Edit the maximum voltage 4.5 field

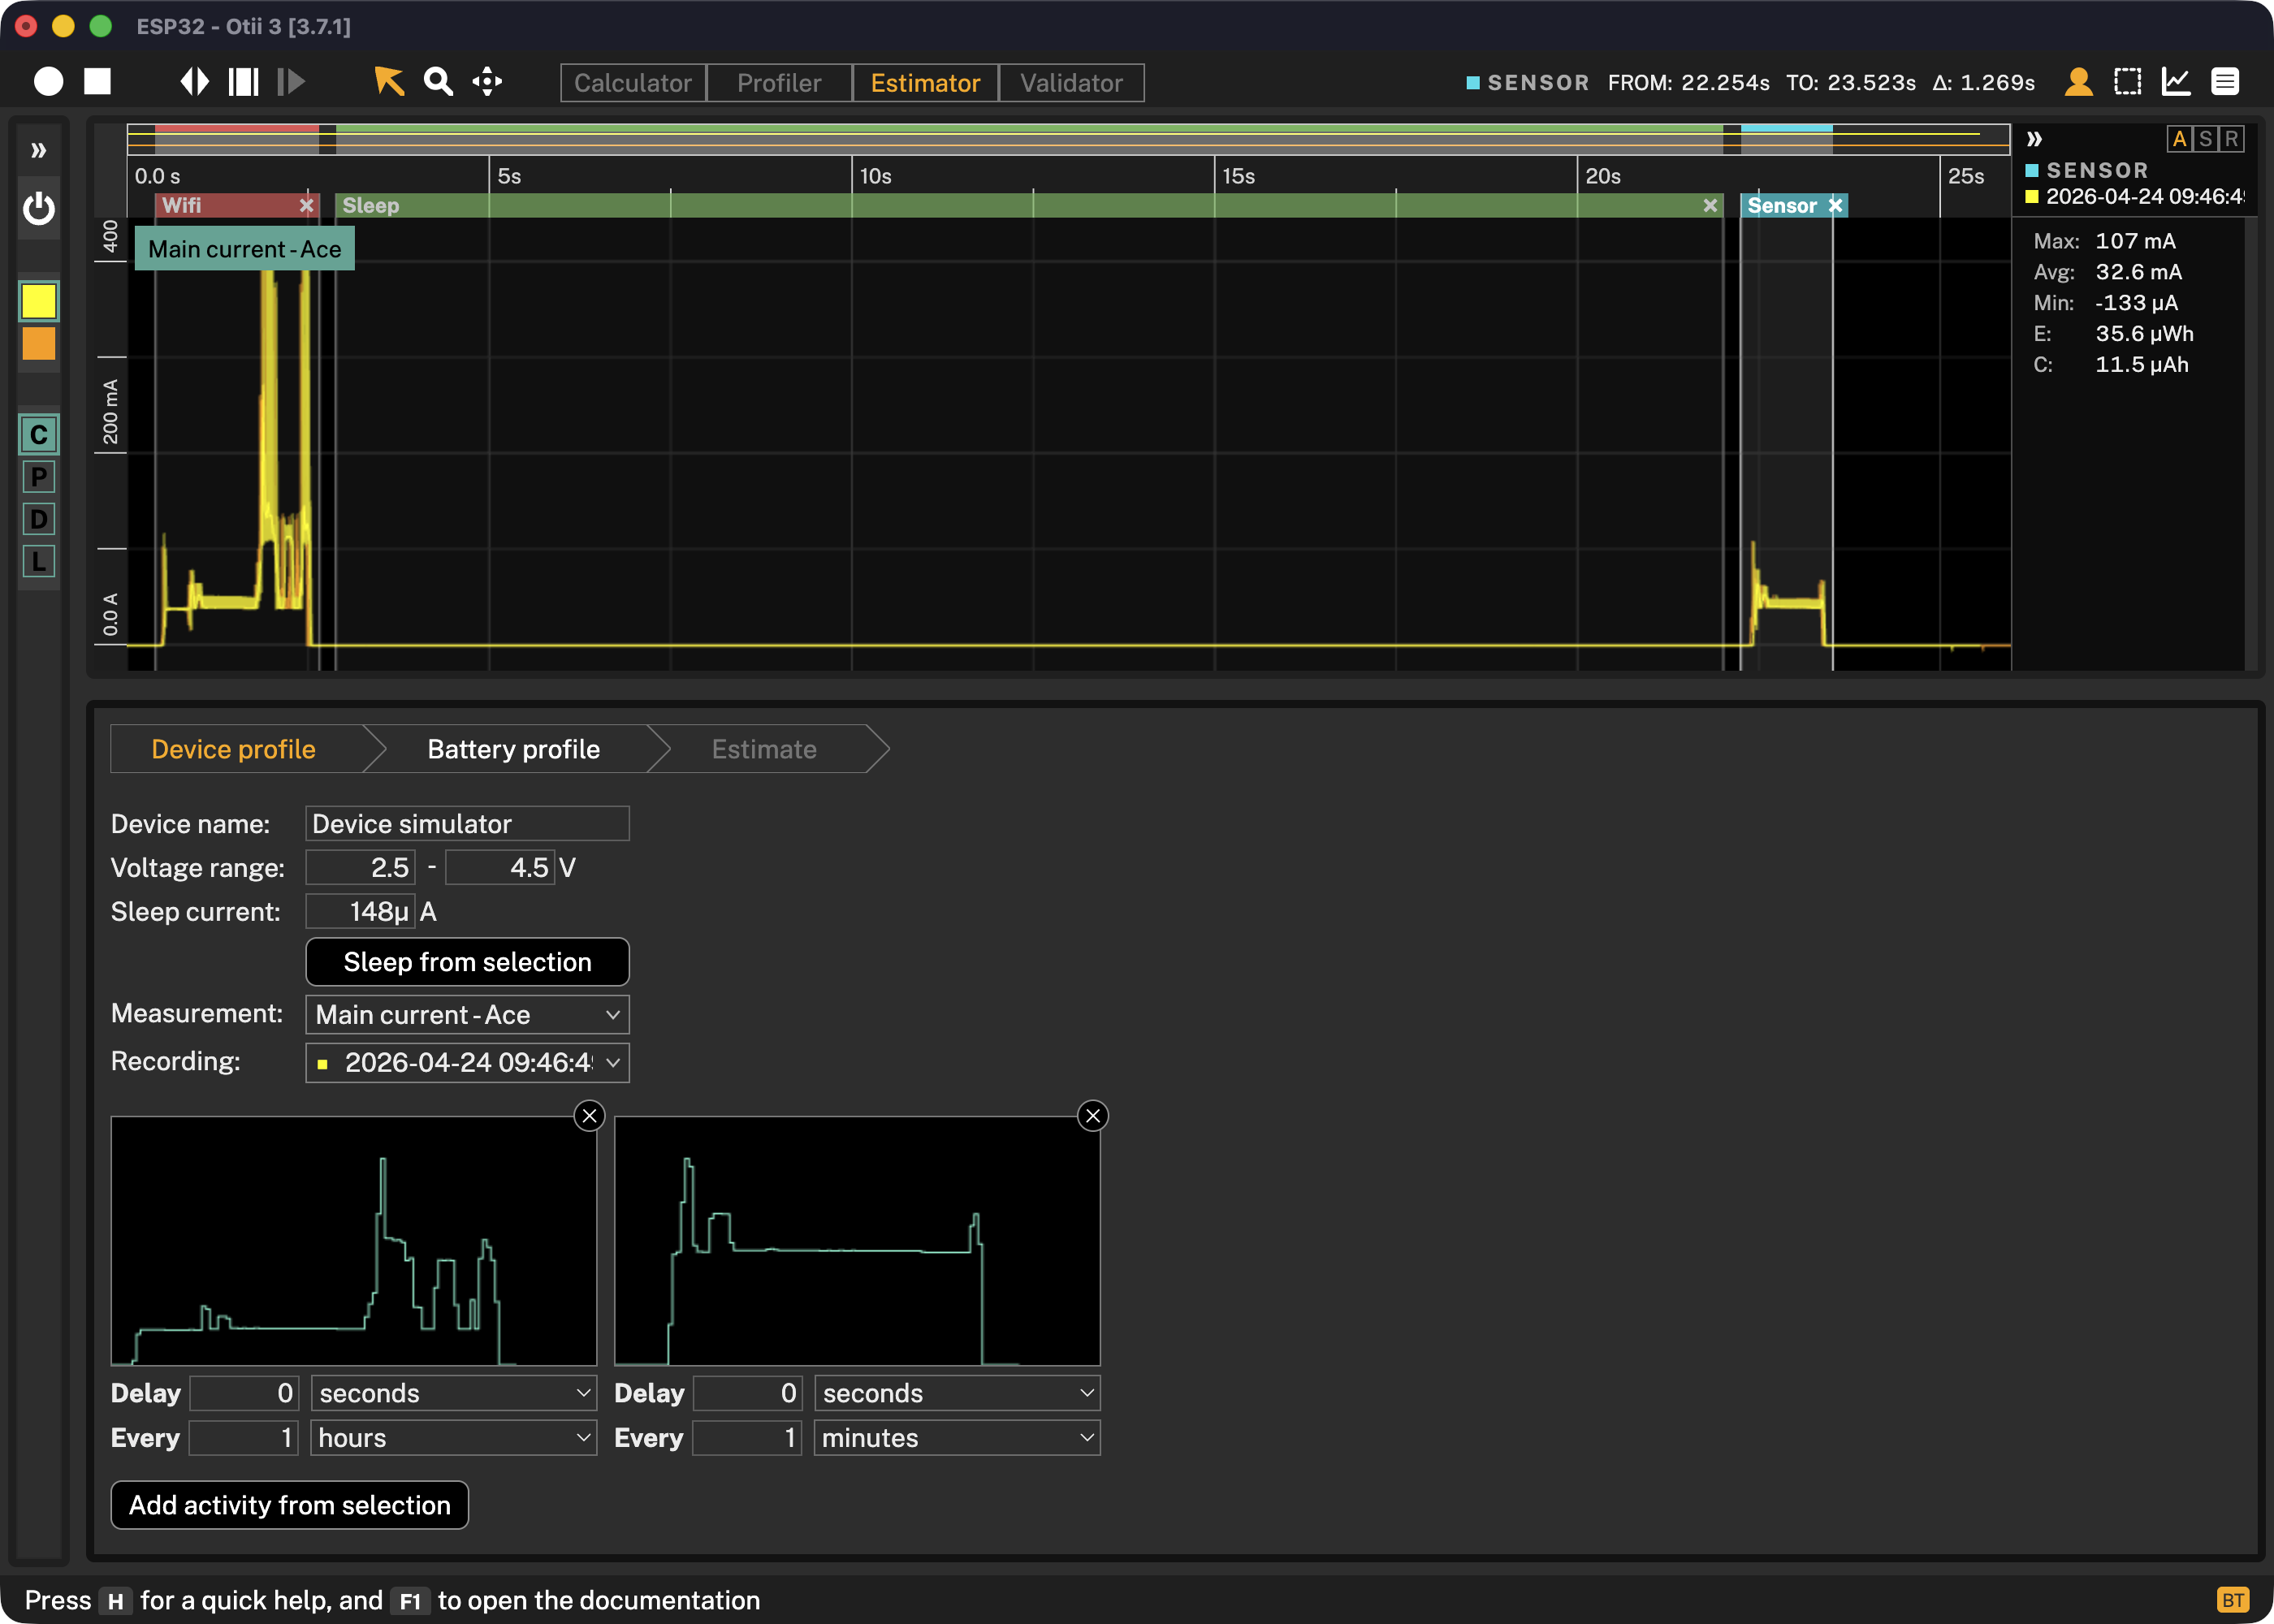pos(500,868)
